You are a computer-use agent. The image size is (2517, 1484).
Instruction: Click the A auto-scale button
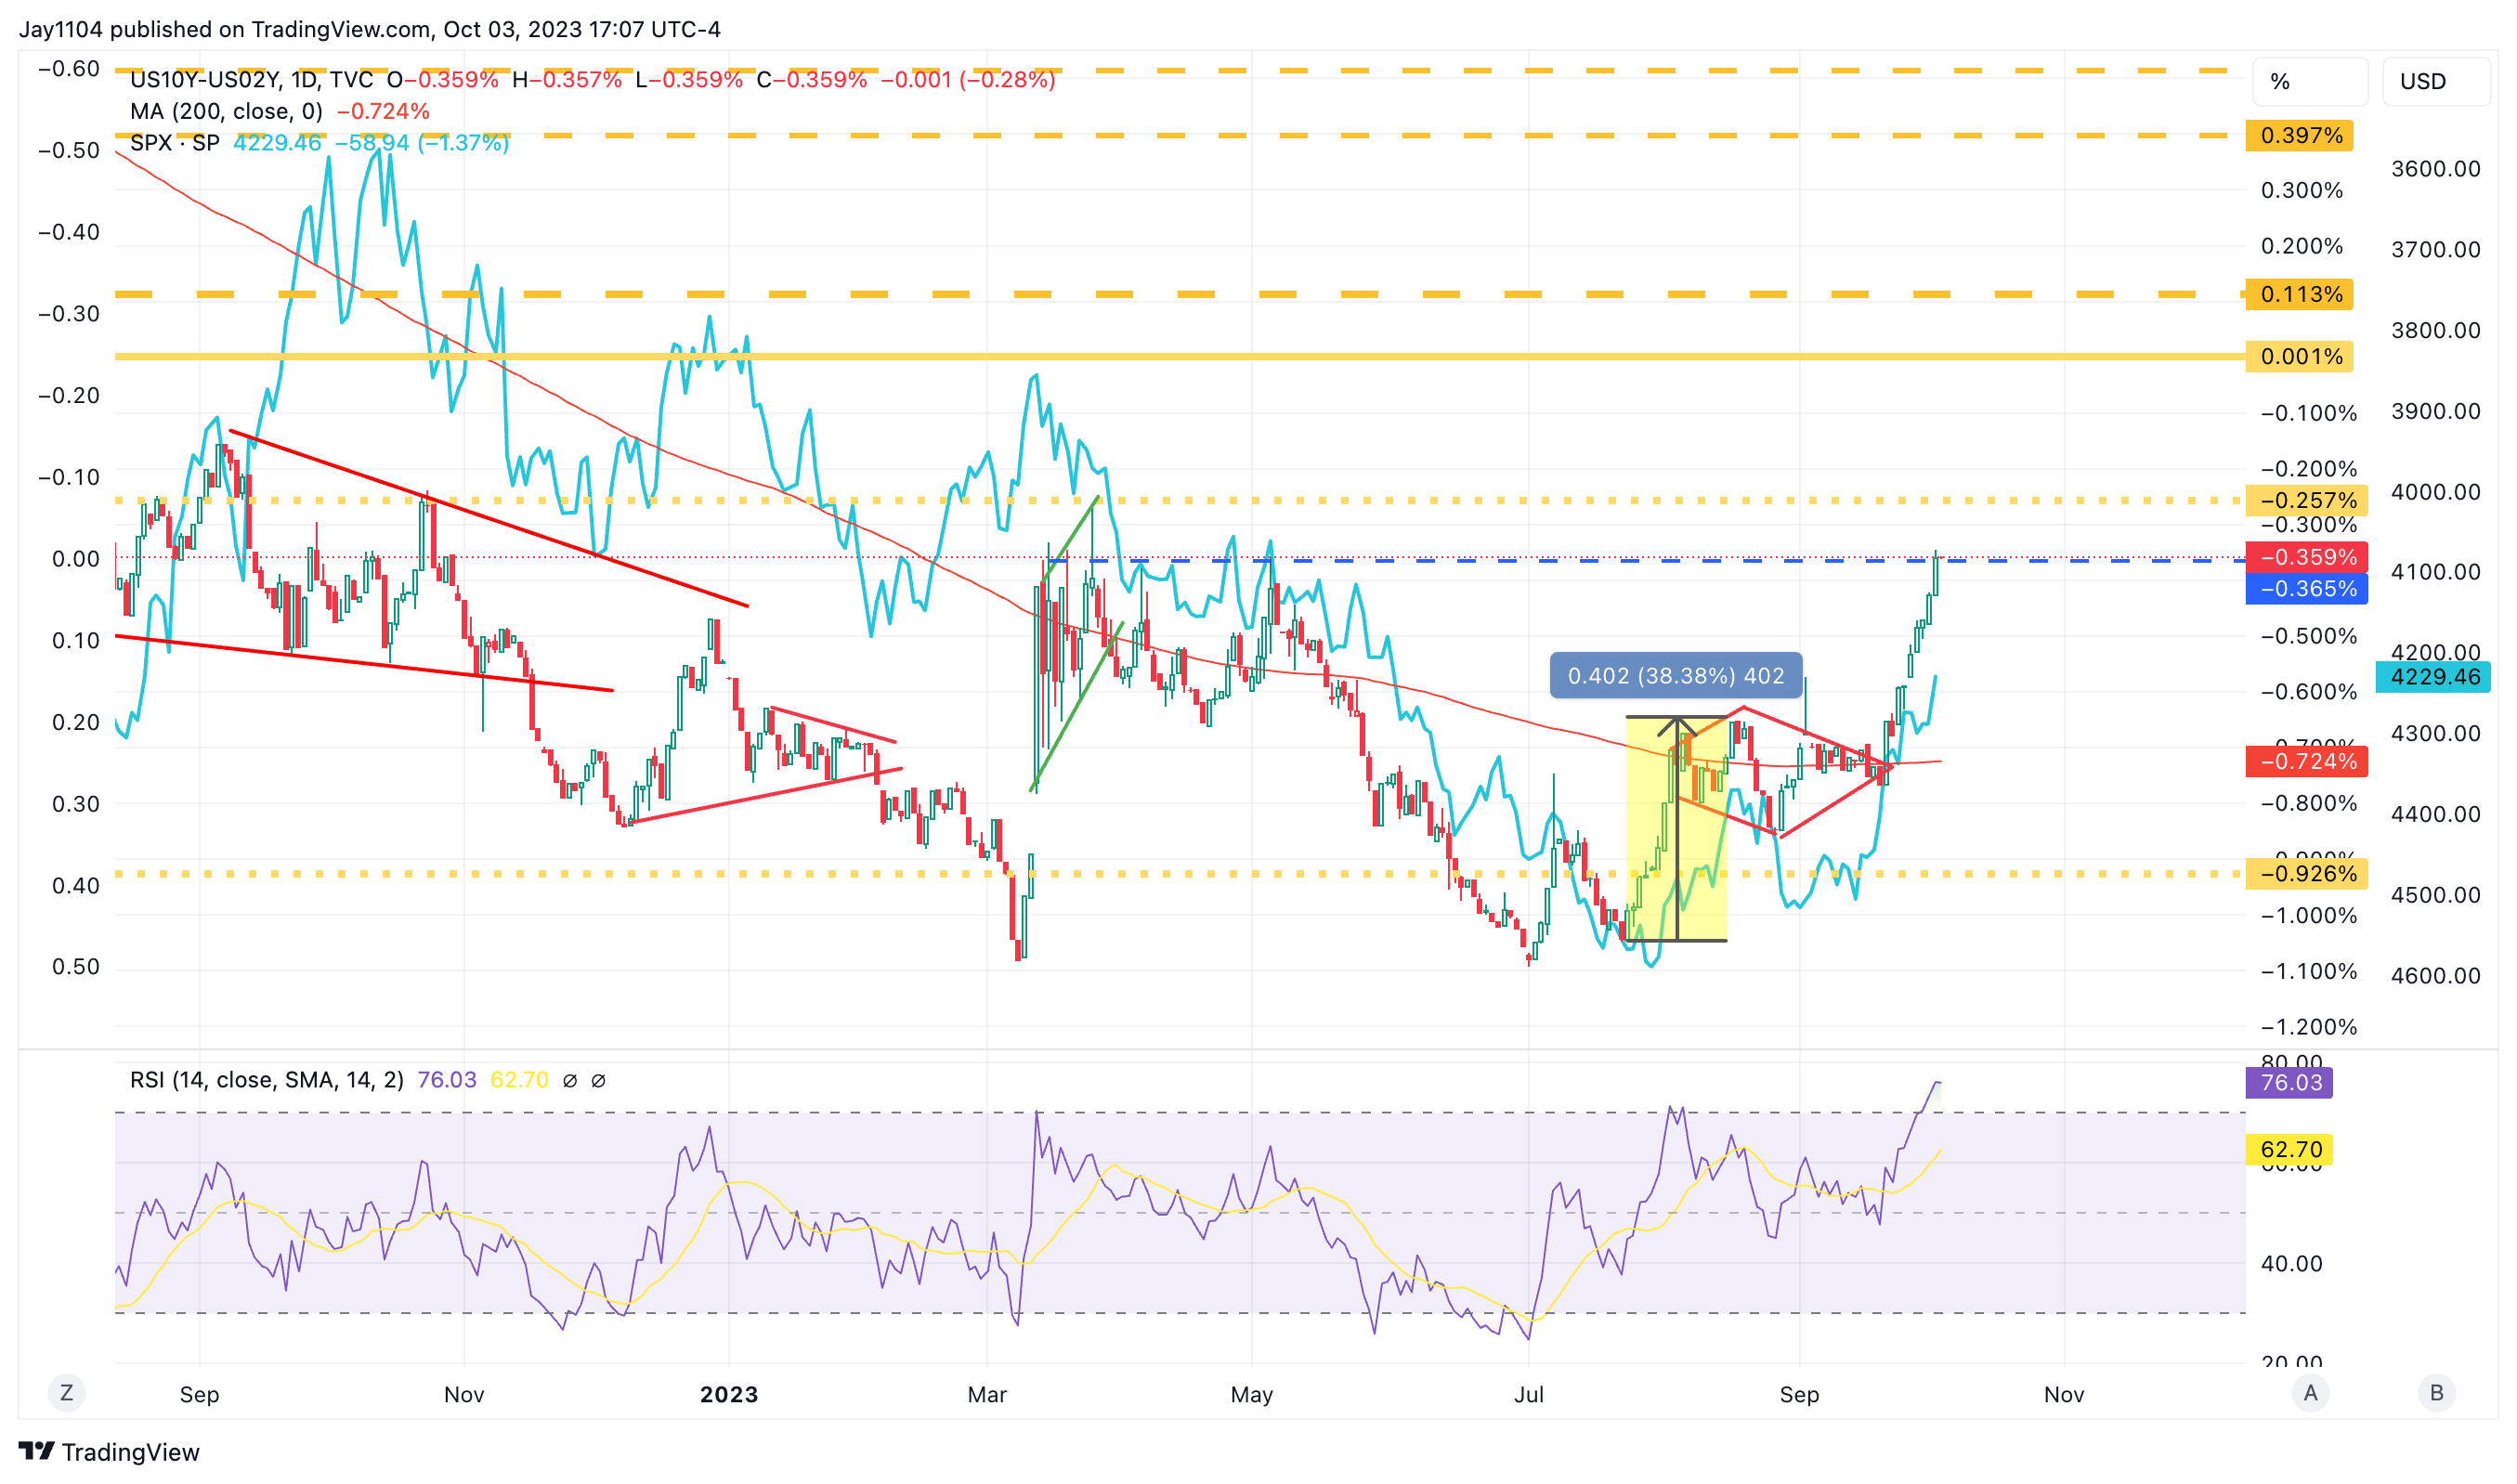2310,1392
